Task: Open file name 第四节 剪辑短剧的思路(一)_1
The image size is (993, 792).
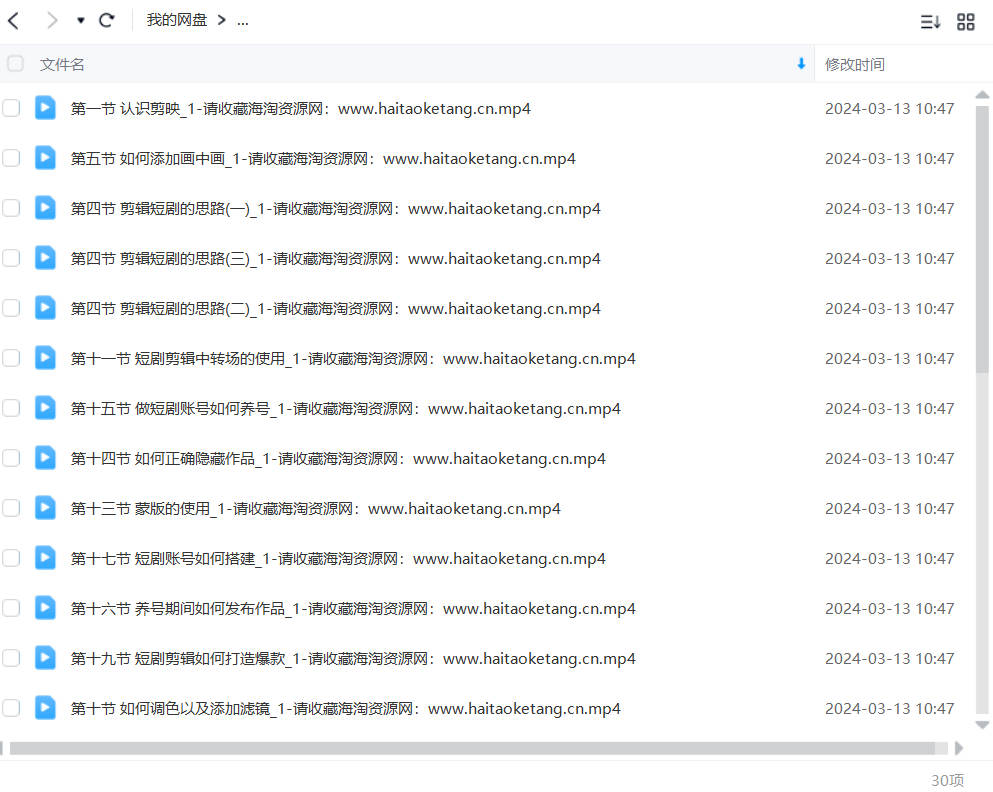Action: coord(336,209)
